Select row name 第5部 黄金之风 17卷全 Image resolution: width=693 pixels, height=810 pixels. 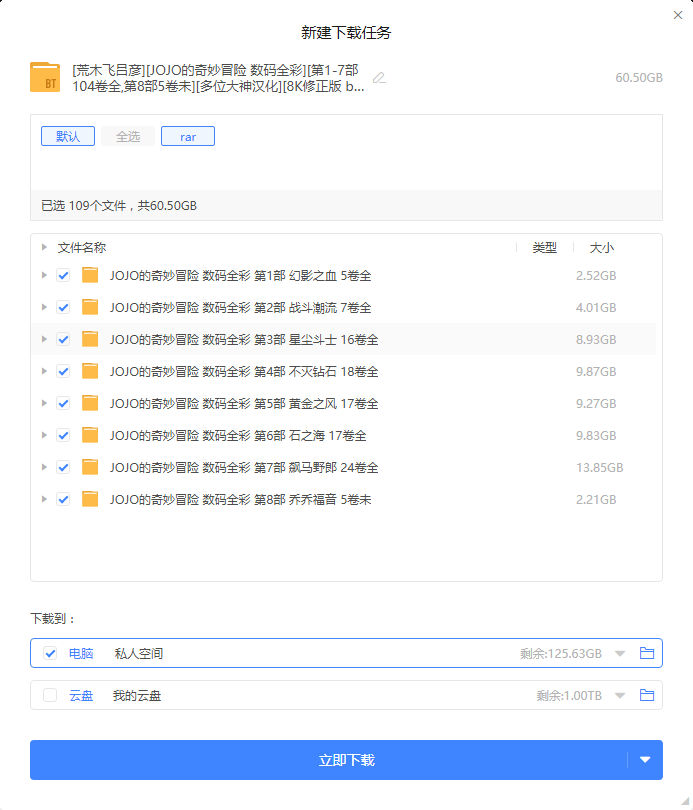pyautogui.click(x=244, y=404)
